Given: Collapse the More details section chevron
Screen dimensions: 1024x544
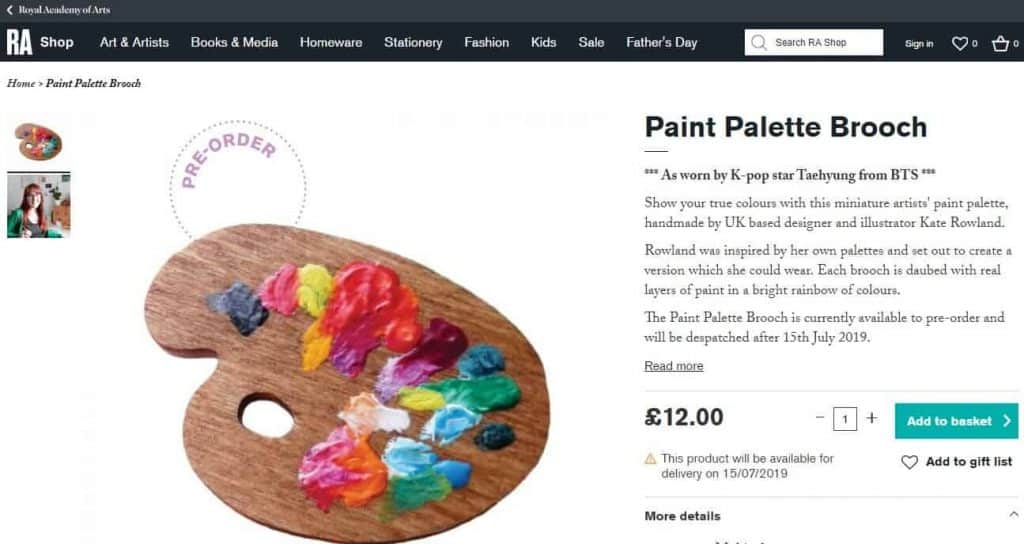Looking at the screenshot, I should [1013, 515].
